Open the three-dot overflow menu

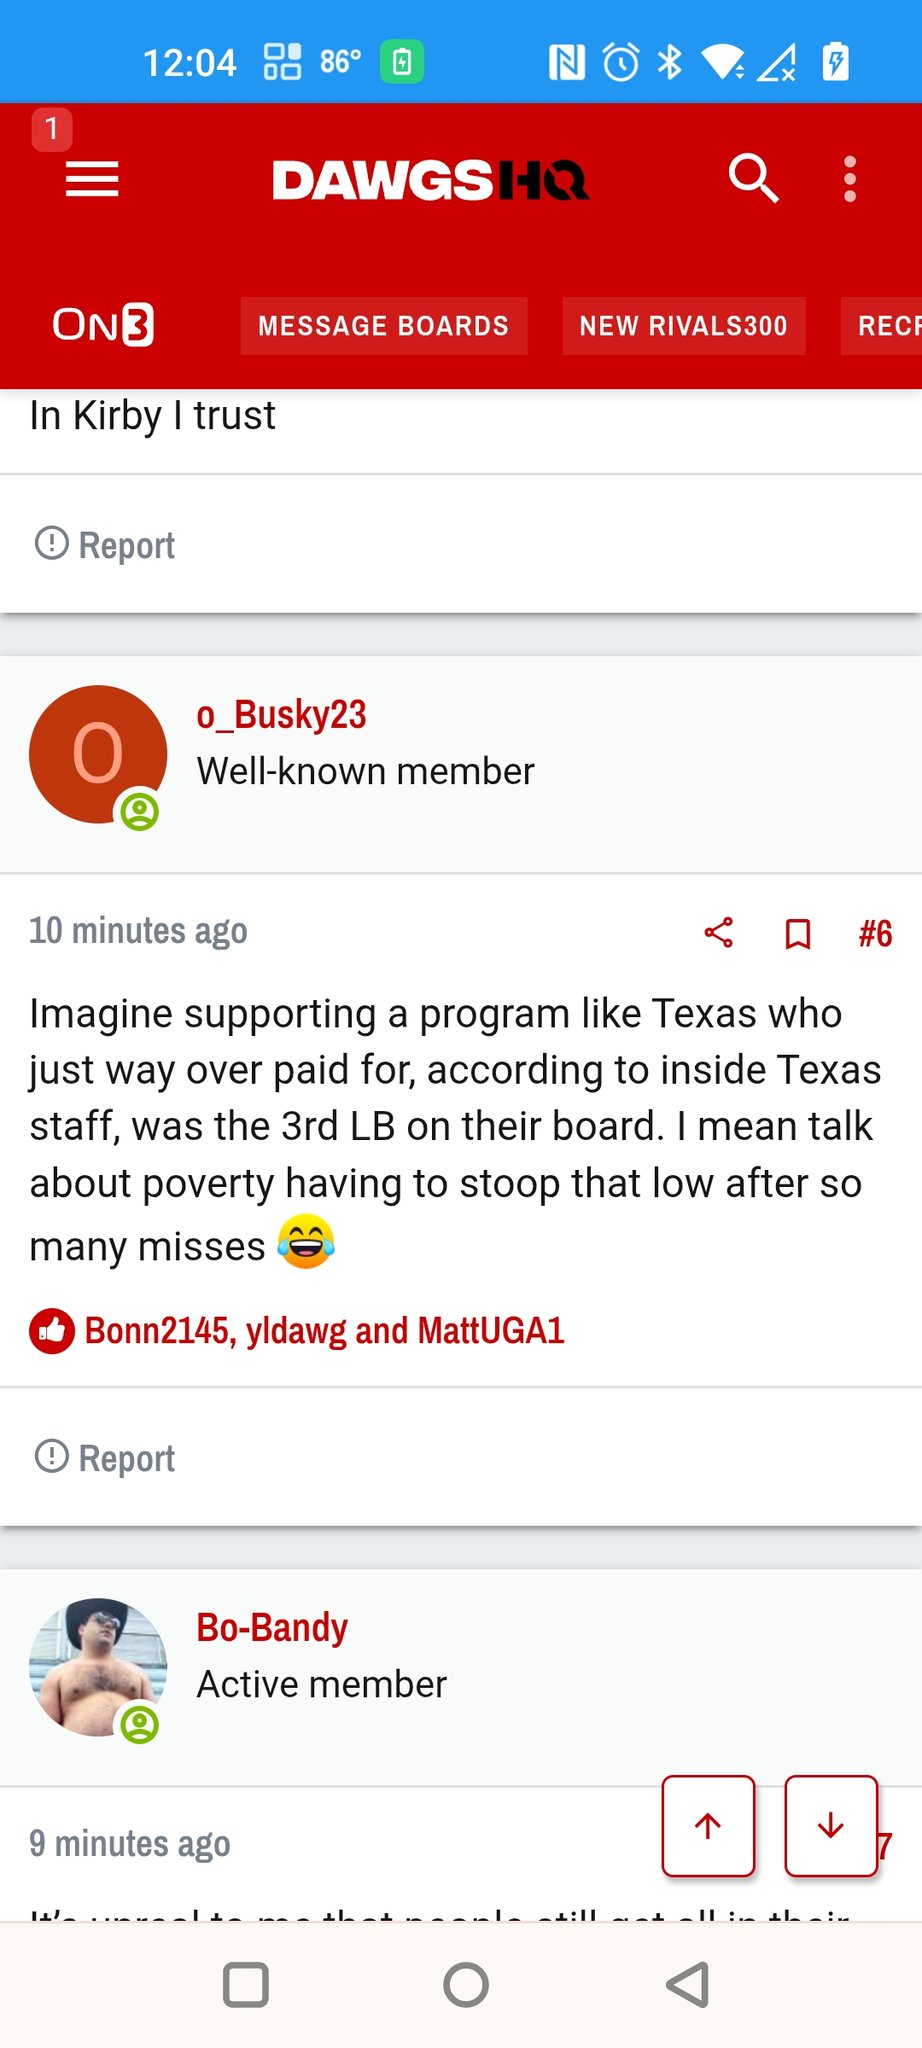tap(850, 180)
